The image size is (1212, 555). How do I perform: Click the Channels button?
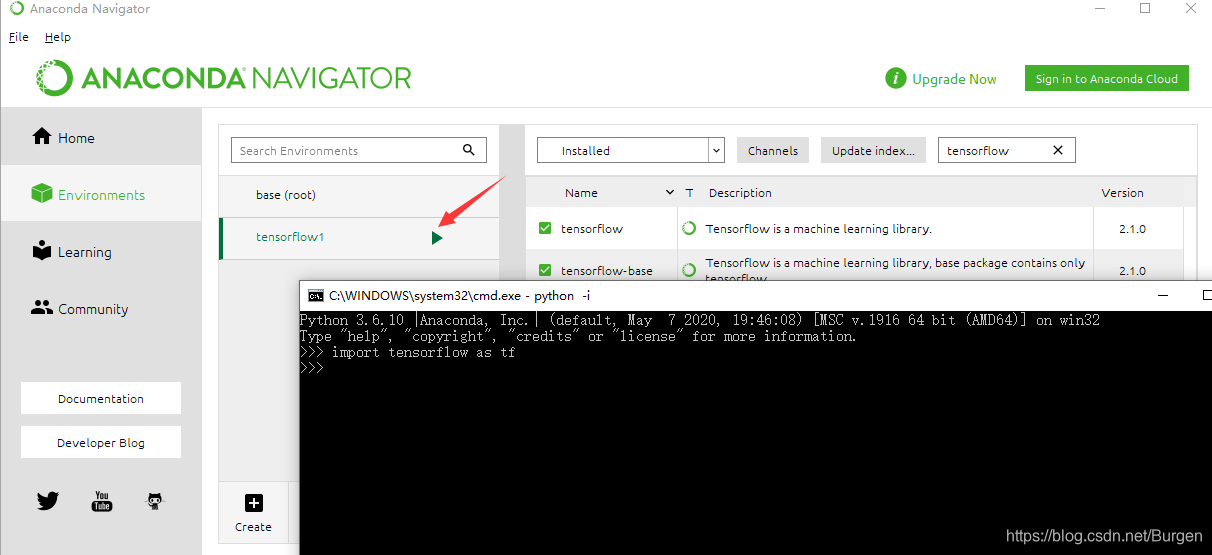773,150
